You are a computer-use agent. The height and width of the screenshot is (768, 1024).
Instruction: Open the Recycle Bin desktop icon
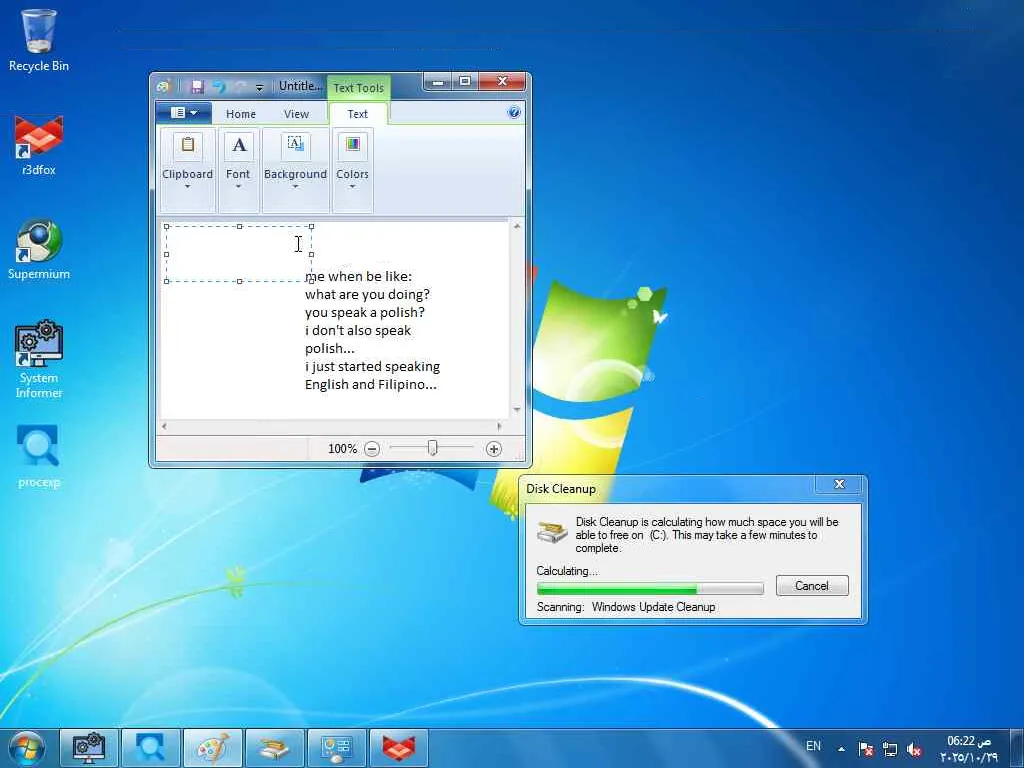click(x=39, y=40)
